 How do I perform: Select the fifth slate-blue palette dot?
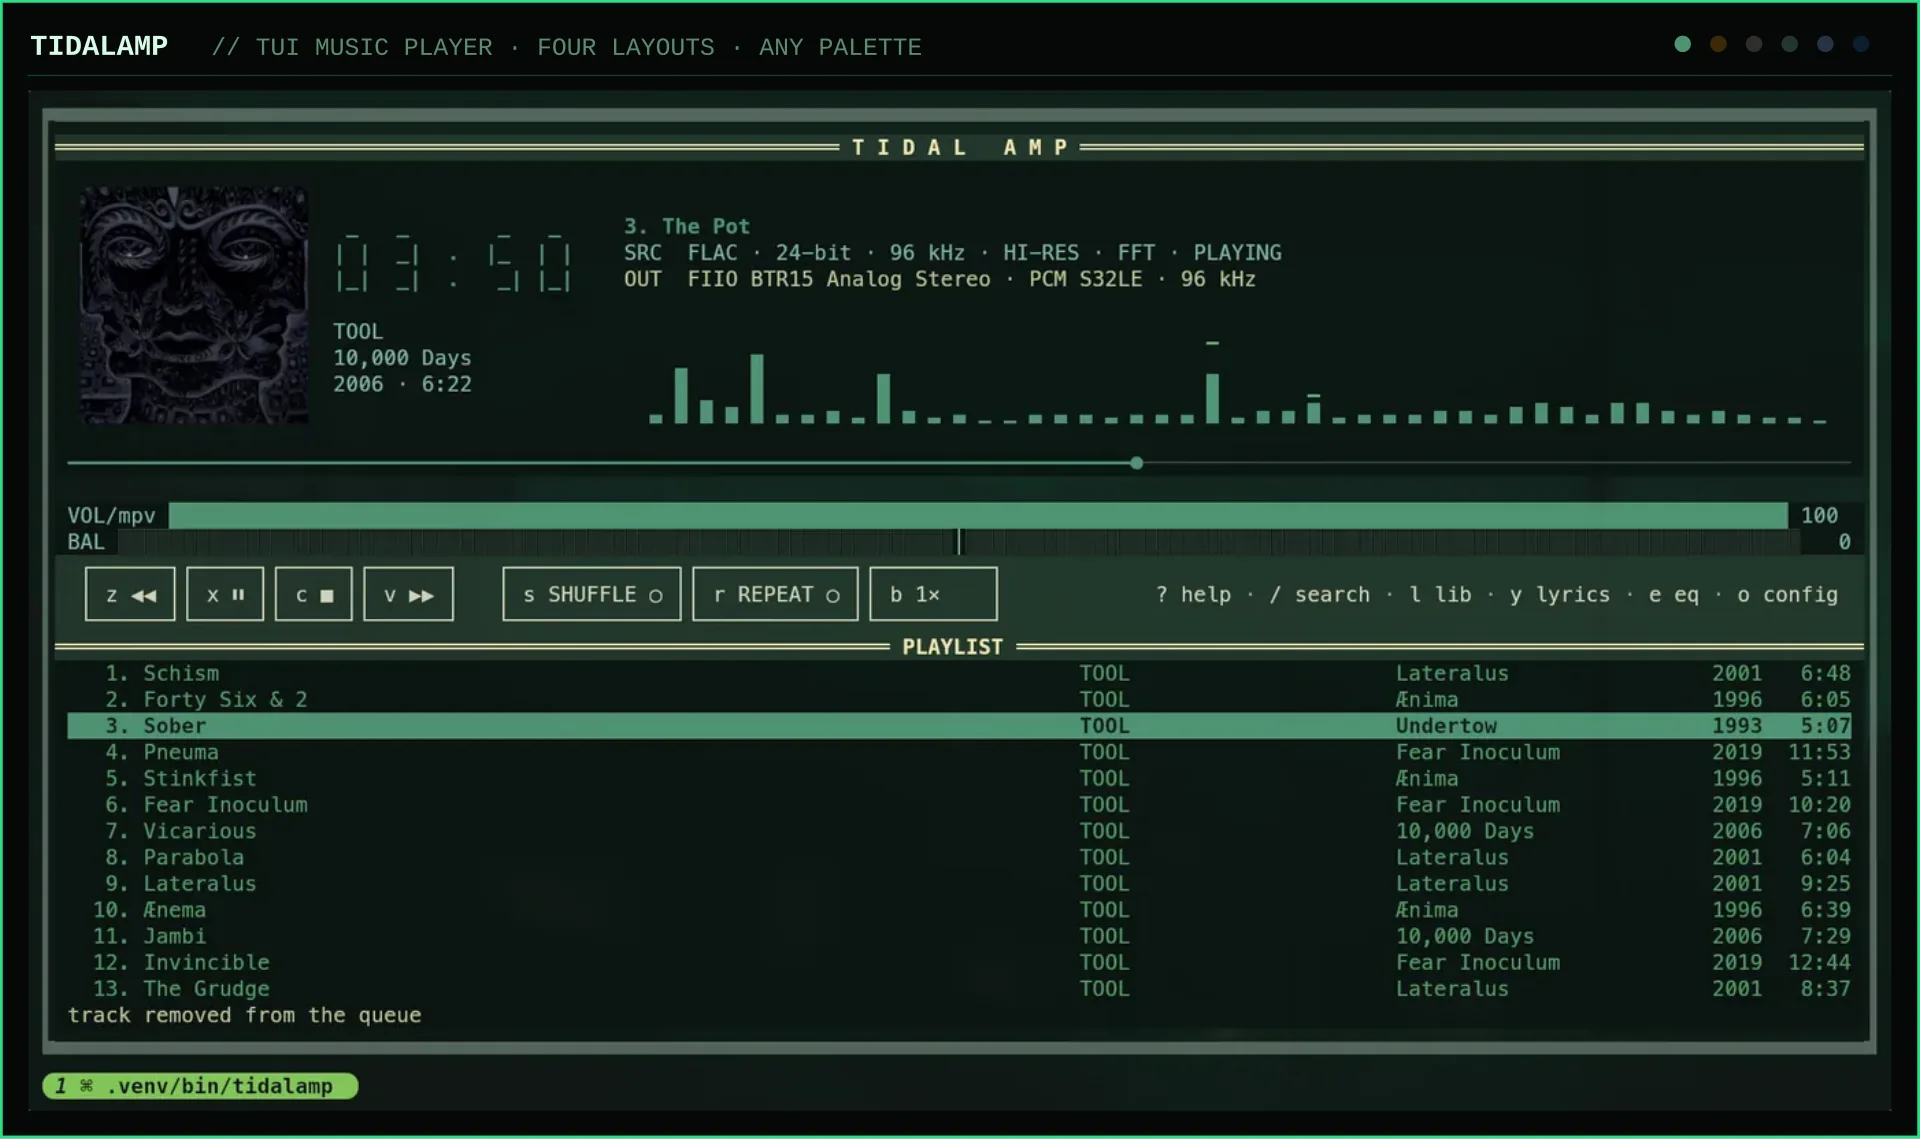pos(1825,44)
